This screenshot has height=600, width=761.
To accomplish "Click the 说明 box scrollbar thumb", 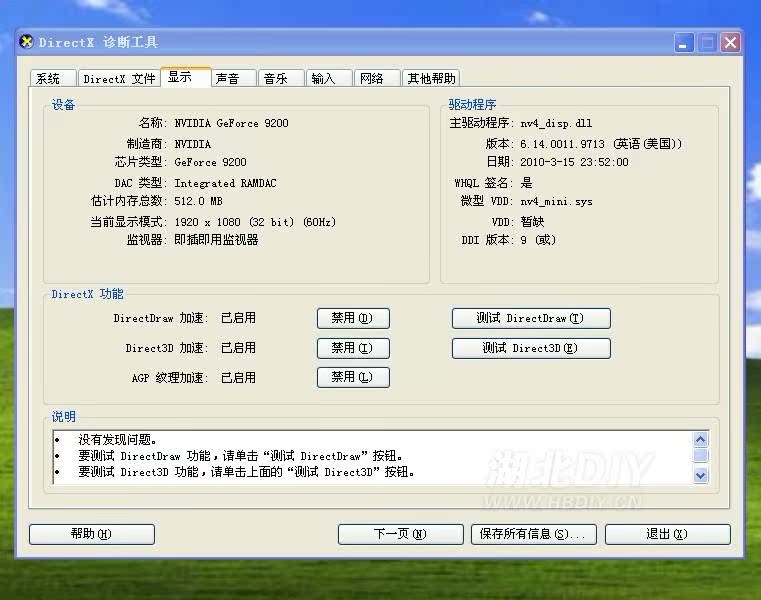I will click(x=700, y=455).
